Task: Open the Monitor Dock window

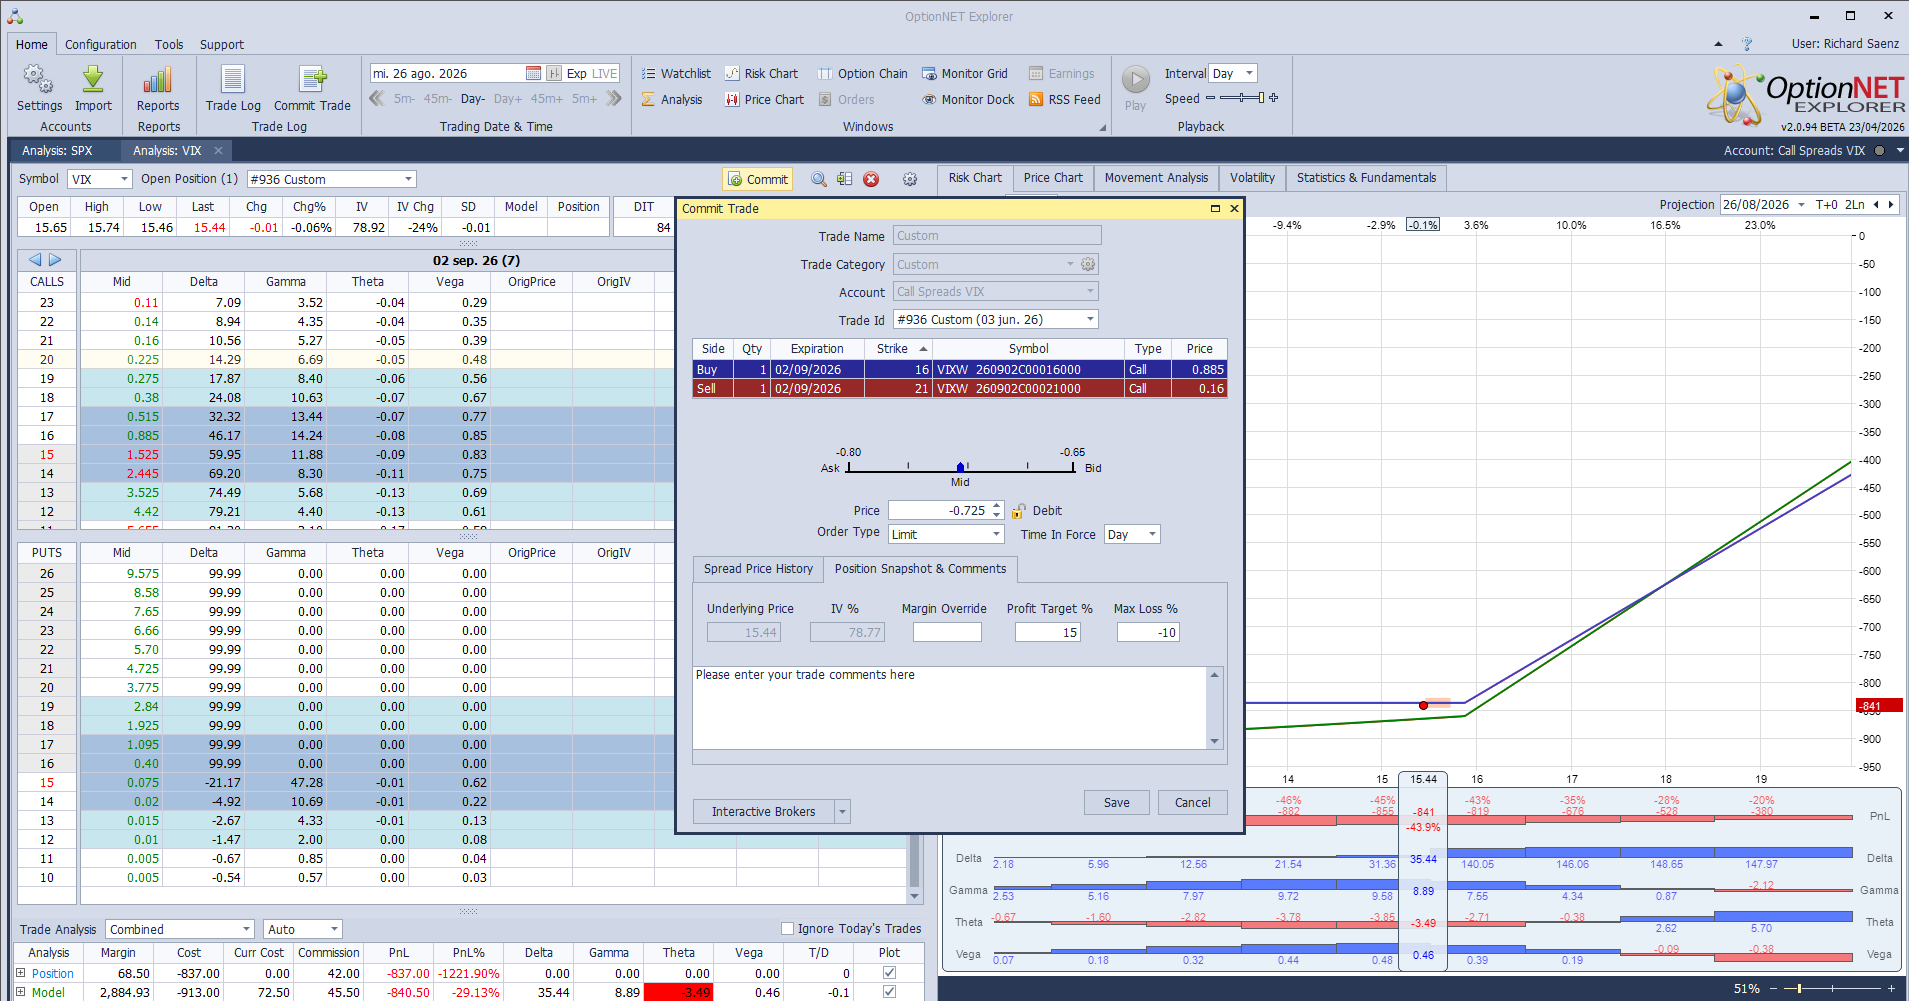Action: [968, 99]
